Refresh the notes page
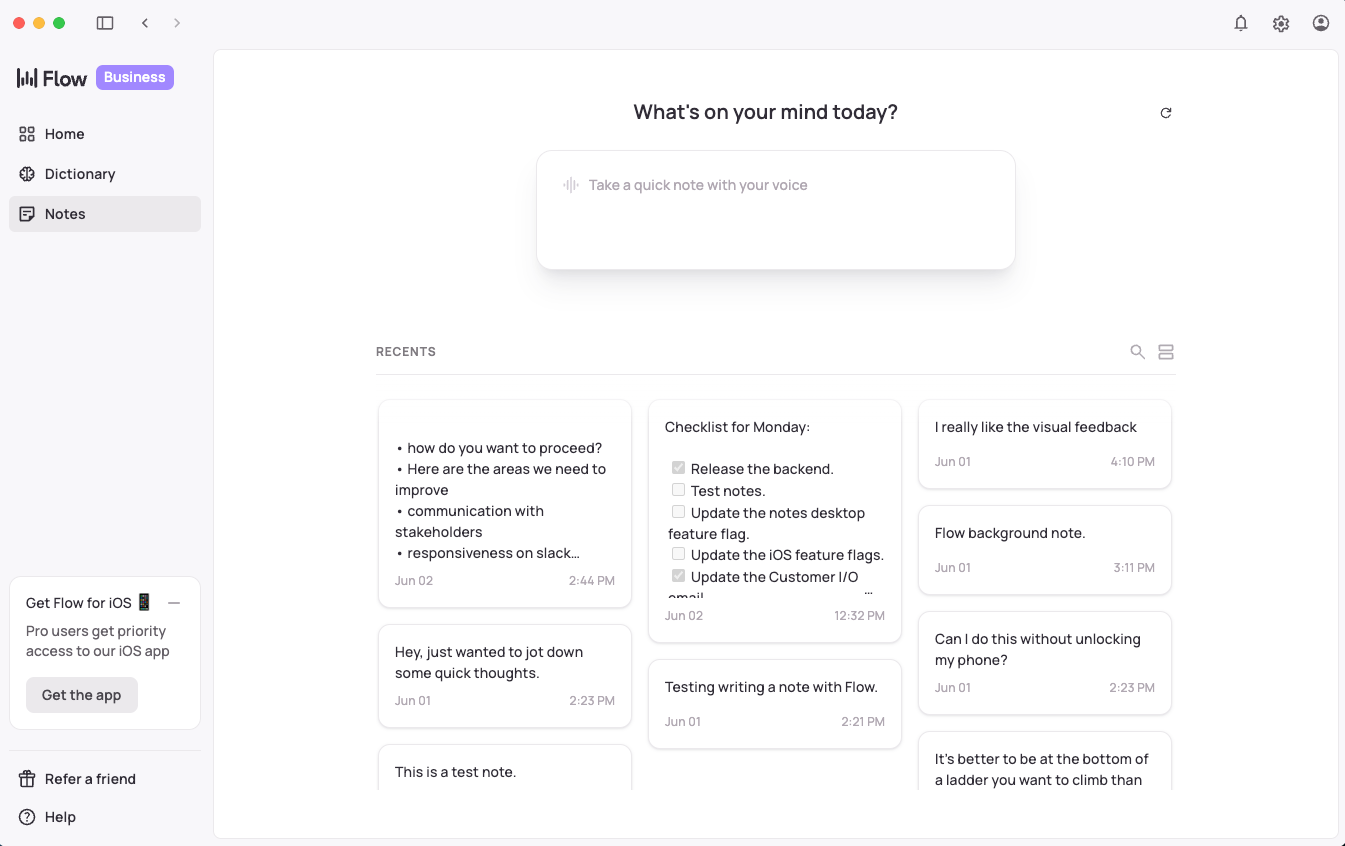 1166,113
